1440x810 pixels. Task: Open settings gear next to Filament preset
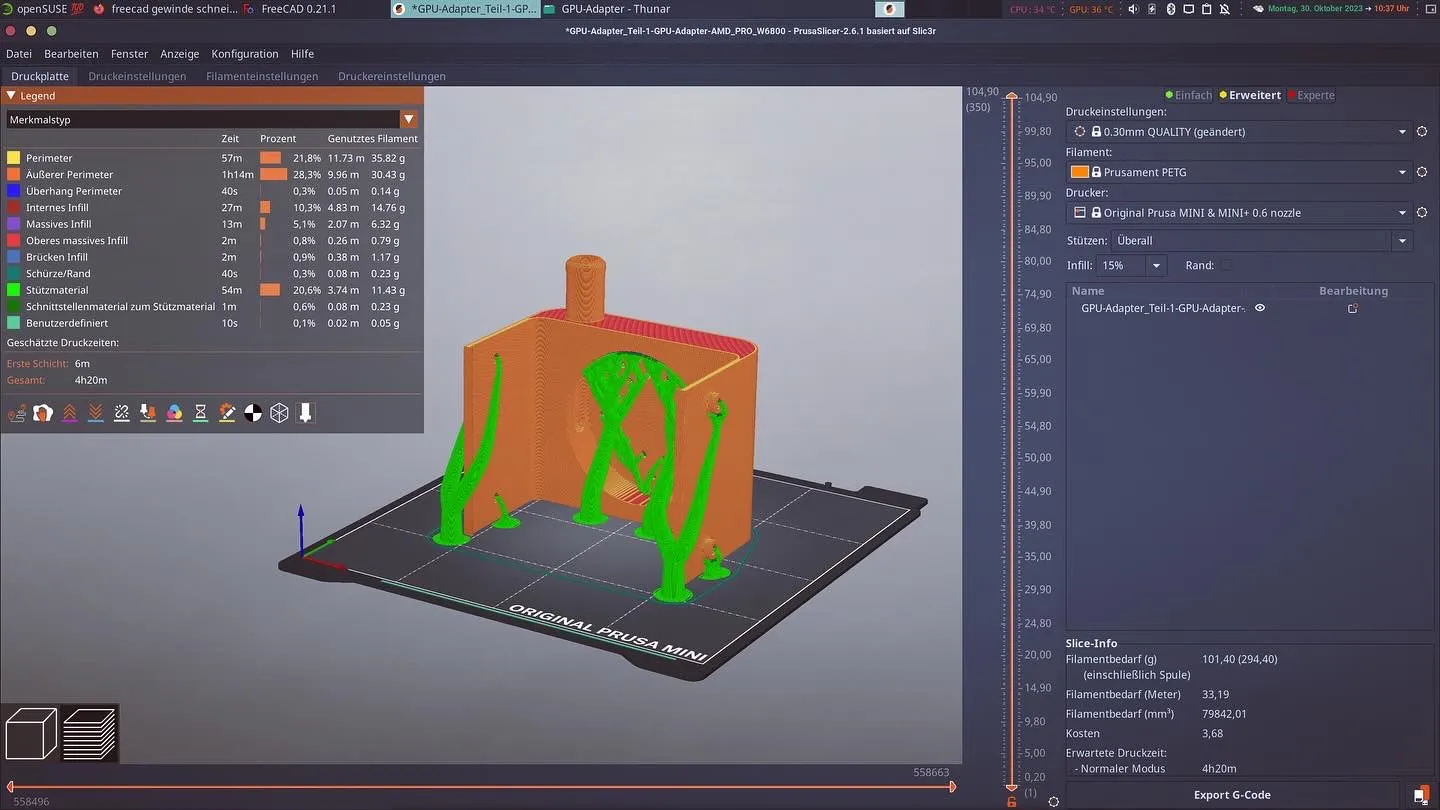(x=1421, y=172)
